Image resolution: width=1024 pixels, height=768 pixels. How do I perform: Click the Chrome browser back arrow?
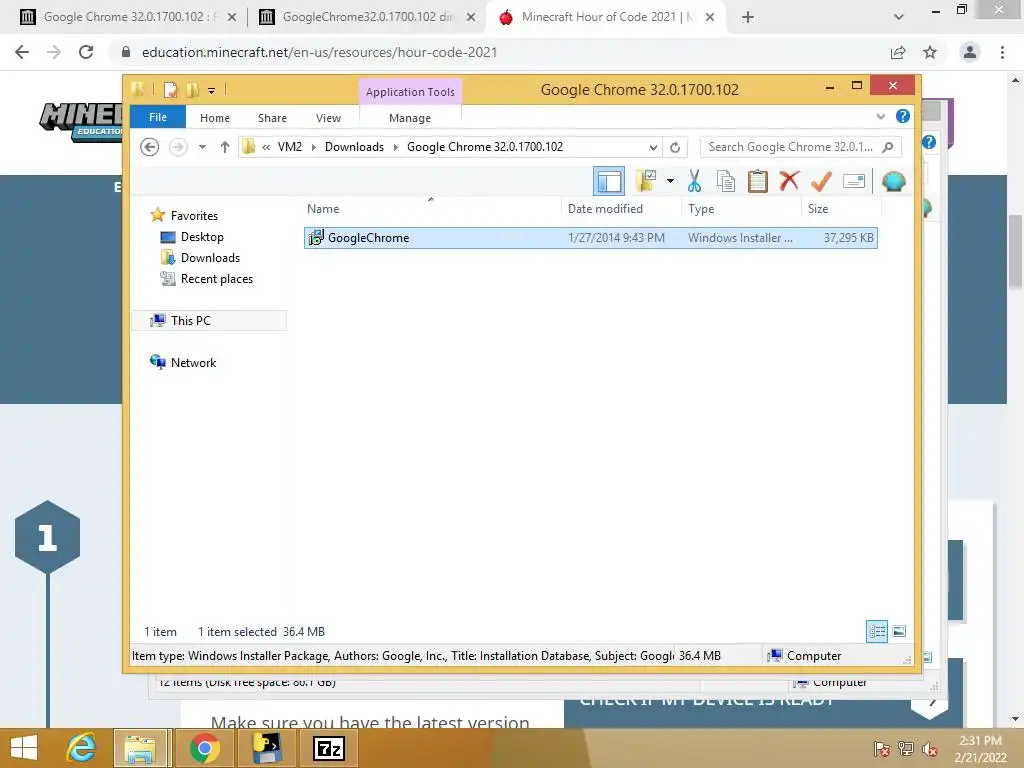point(22,52)
